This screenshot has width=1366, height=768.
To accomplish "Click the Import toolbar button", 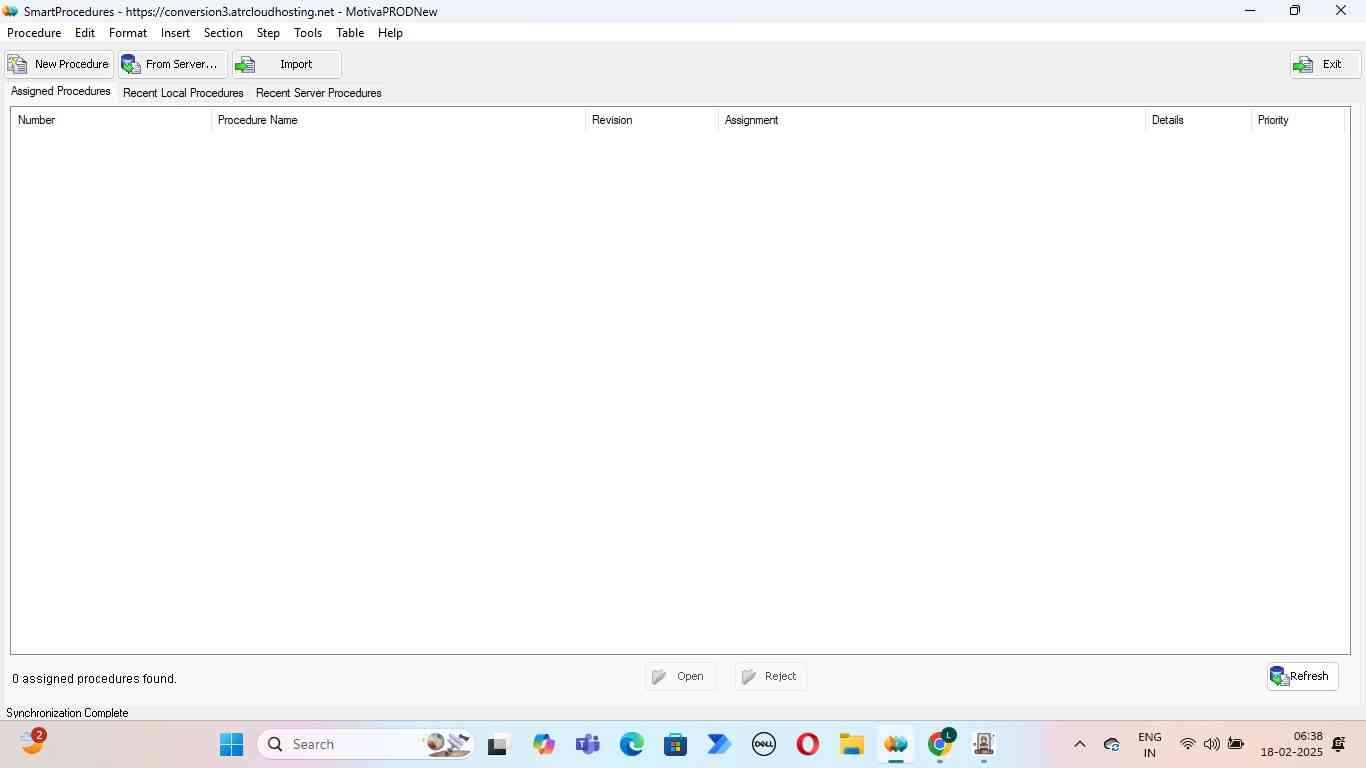I will point(287,64).
